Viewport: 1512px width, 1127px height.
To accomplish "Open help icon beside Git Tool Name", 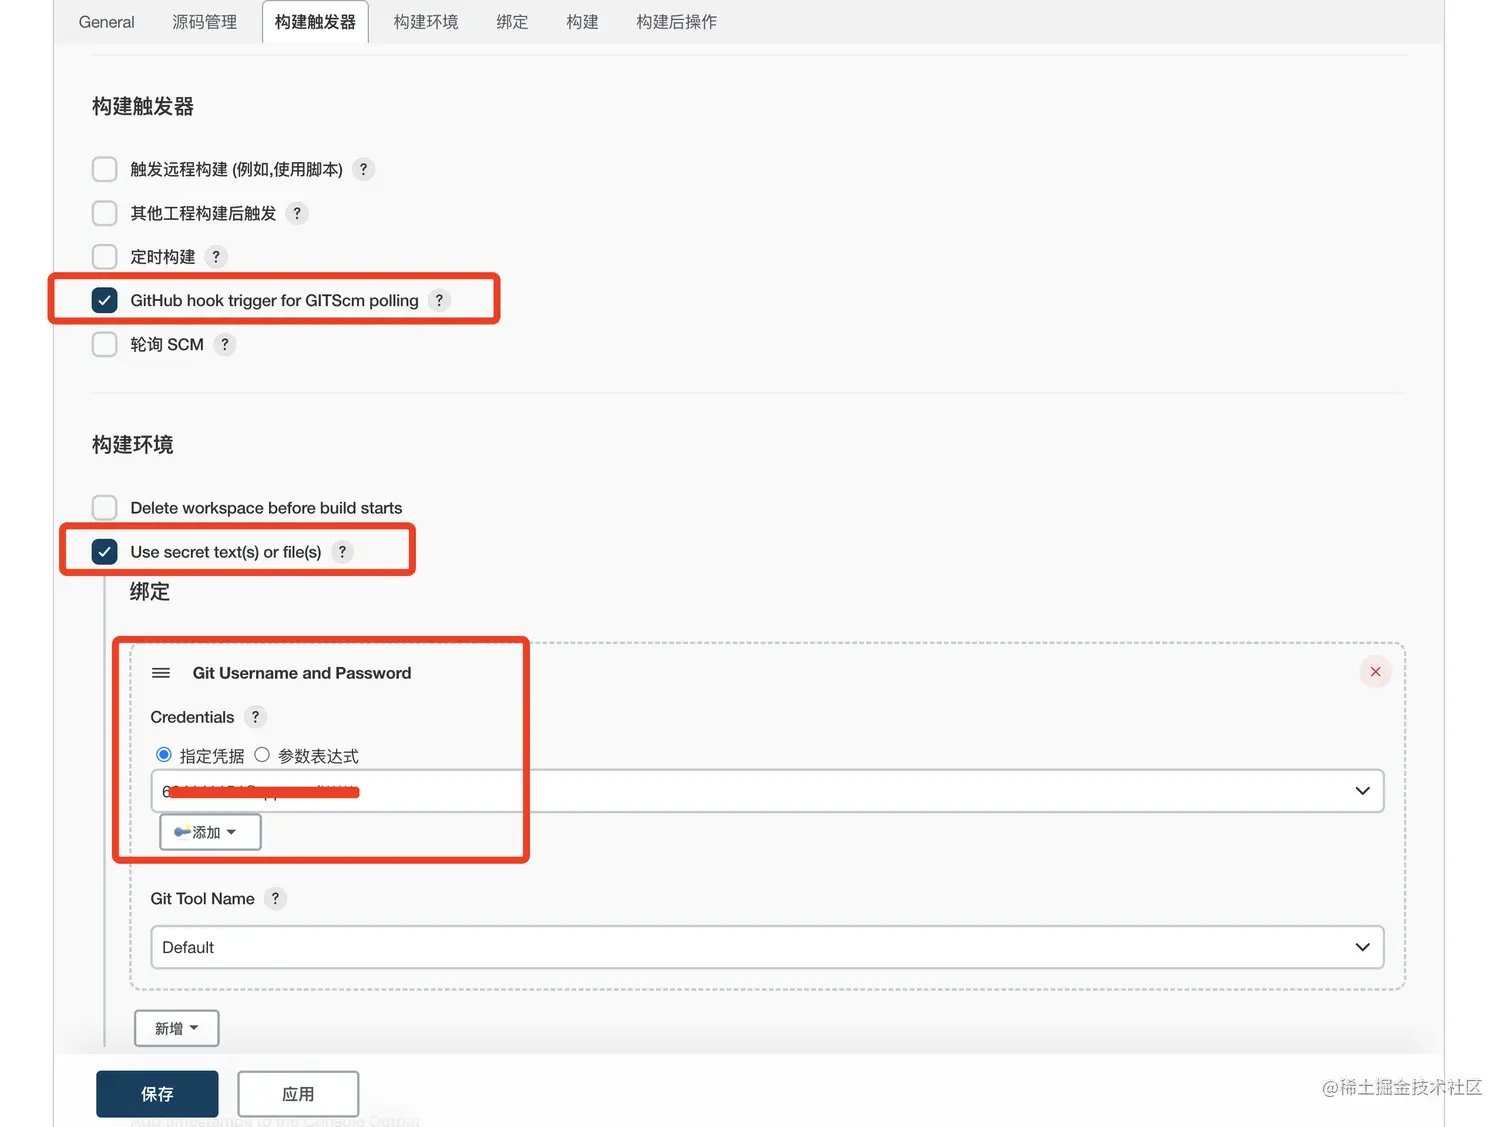I will click(x=275, y=898).
